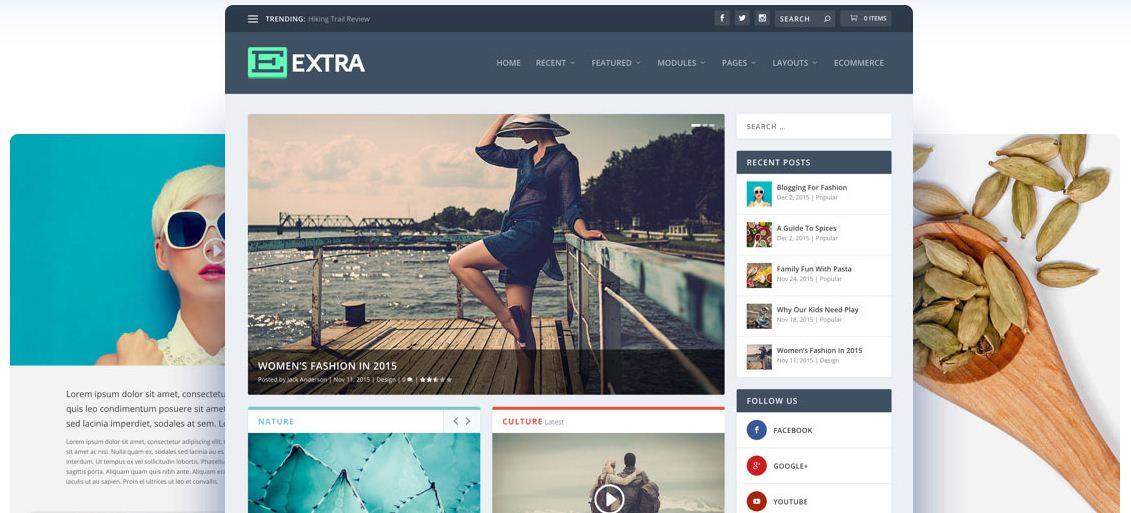1131x513 pixels.
Task: Open the Facebook icon in top bar
Action: click(721, 18)
